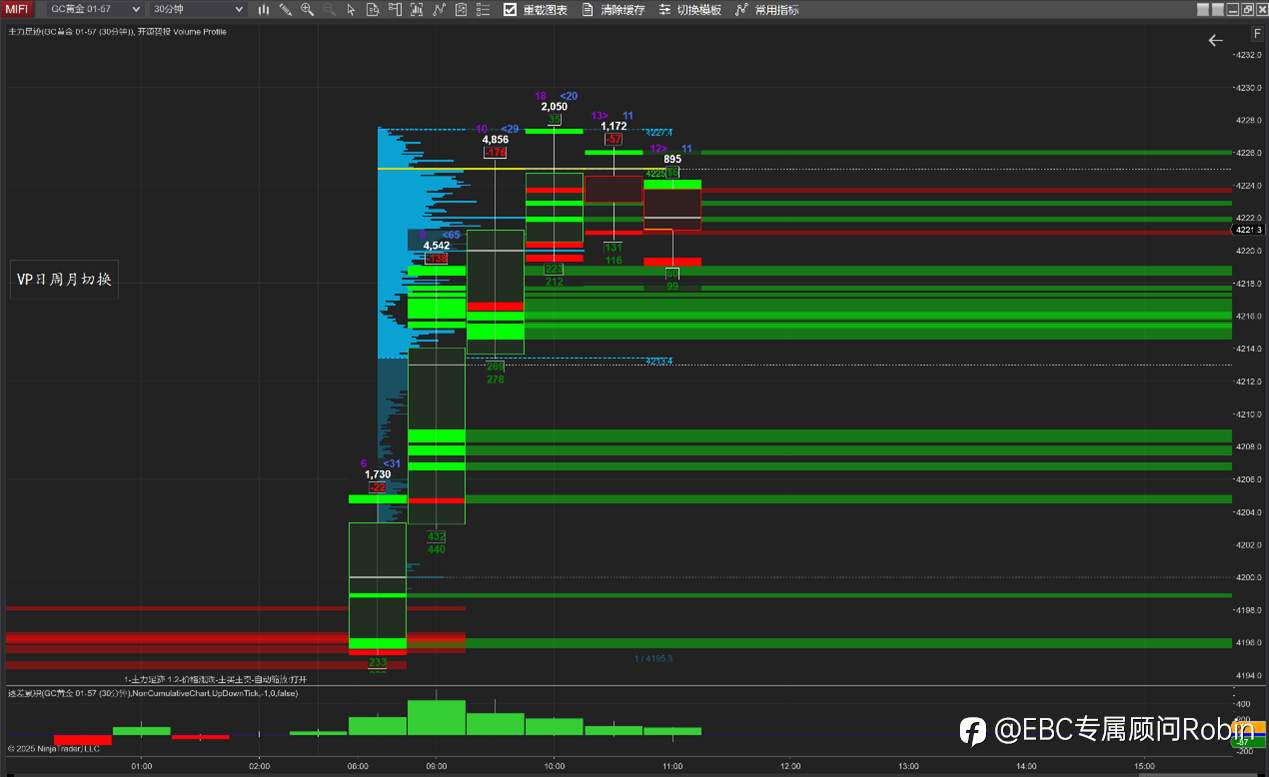Toggle the 重载图表 checkbox
Image resolution: width=1269 pixels, height=777 pixels.
point(510,9)
